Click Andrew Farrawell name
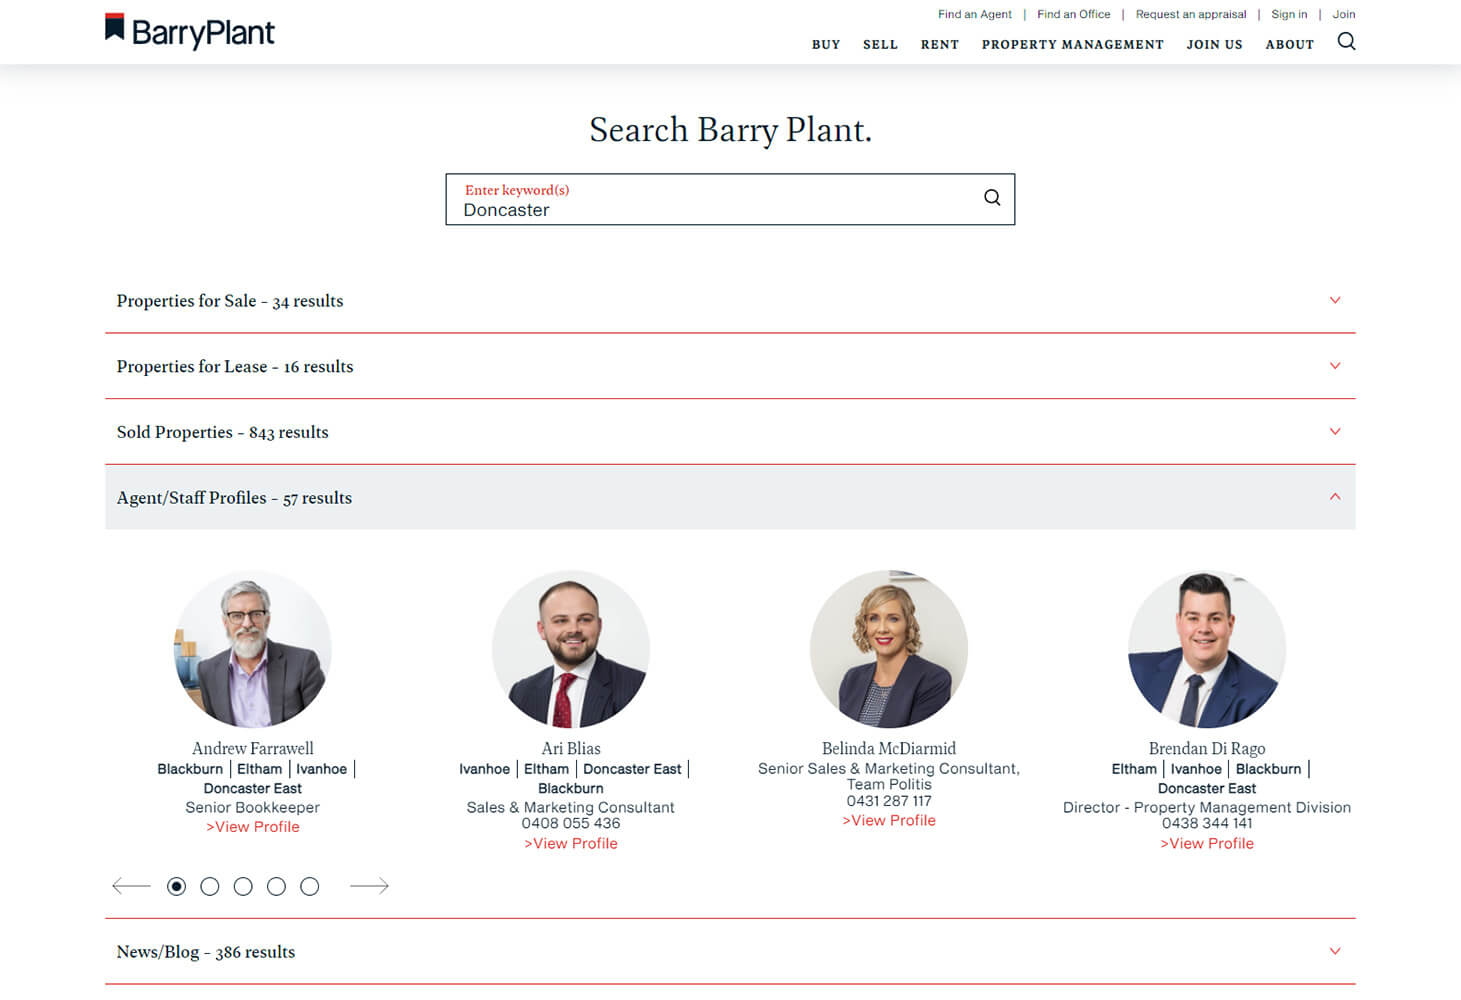Viewport: 1461px width, 1000px height. pyautogui.click(x=253, y=749)
